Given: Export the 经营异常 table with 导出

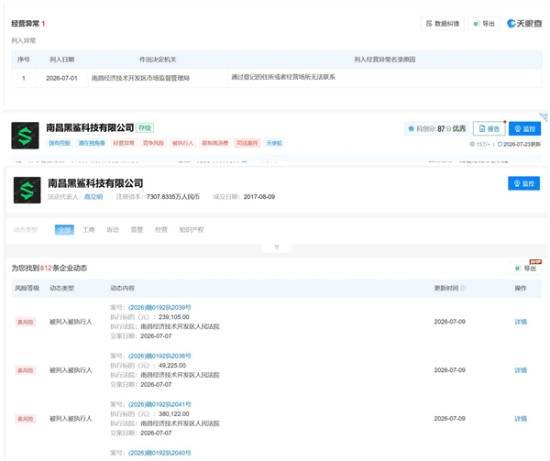Looking at the screenshot, I should coord(484,24).
